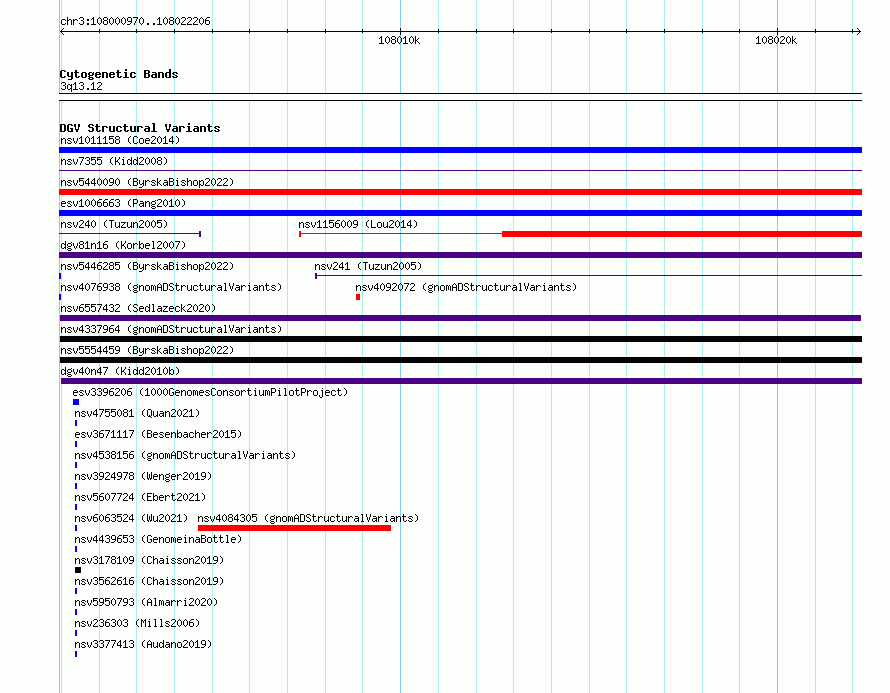
Task: Click the thin nsv240 variant line
Action: tap(130, 234)
